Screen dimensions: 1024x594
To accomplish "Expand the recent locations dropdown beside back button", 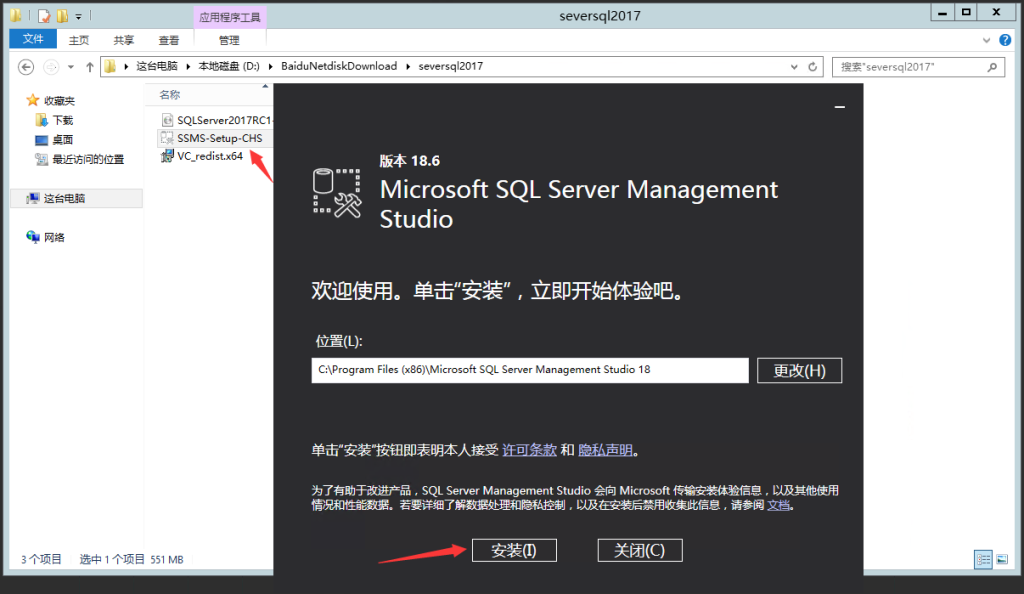I will coord(70,67).
